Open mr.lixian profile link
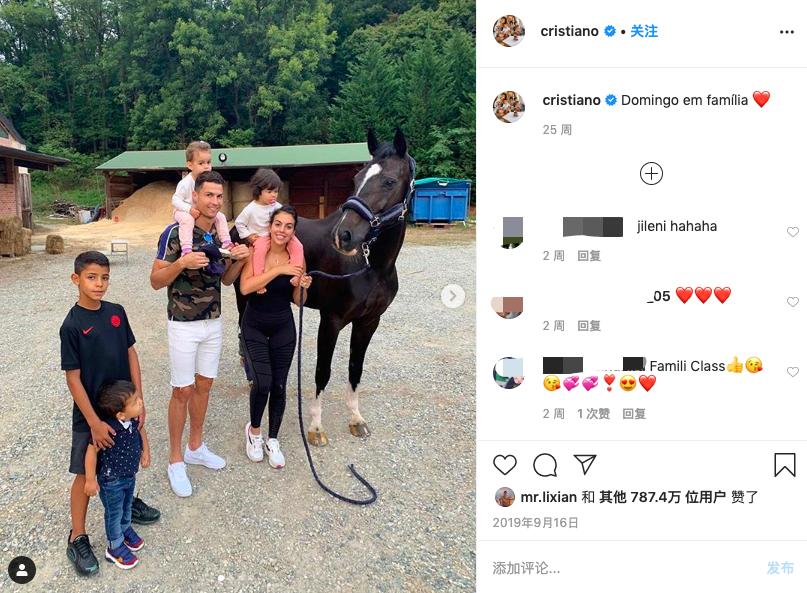The height and width of the screenshot is (593, 807). 548,497
